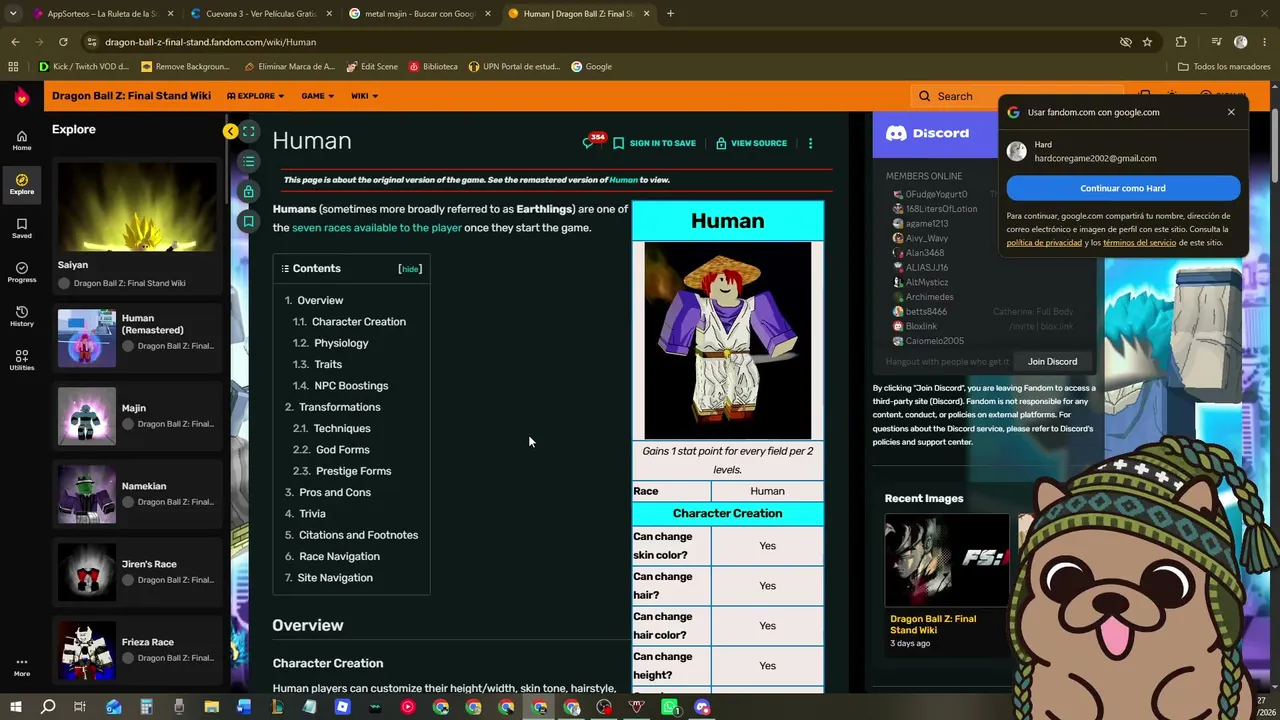Open a new browser tab
1280x720 pixels.
(x=670, y=14)
